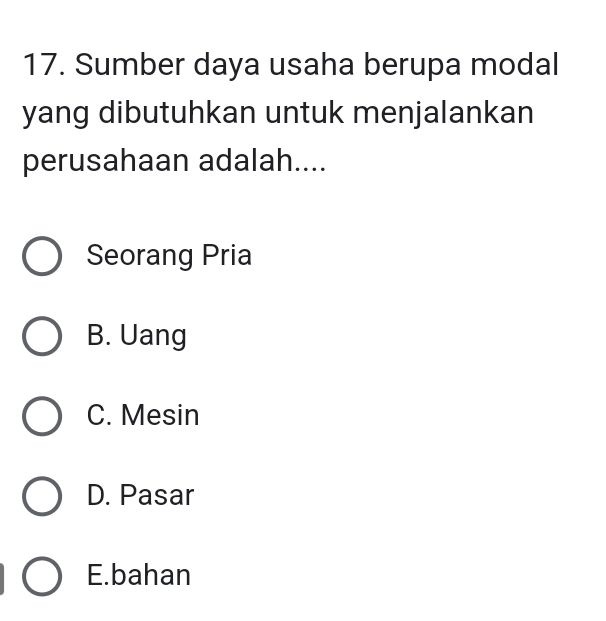
Task: Click the word perusahaan in the question
Action: (106, 162)
